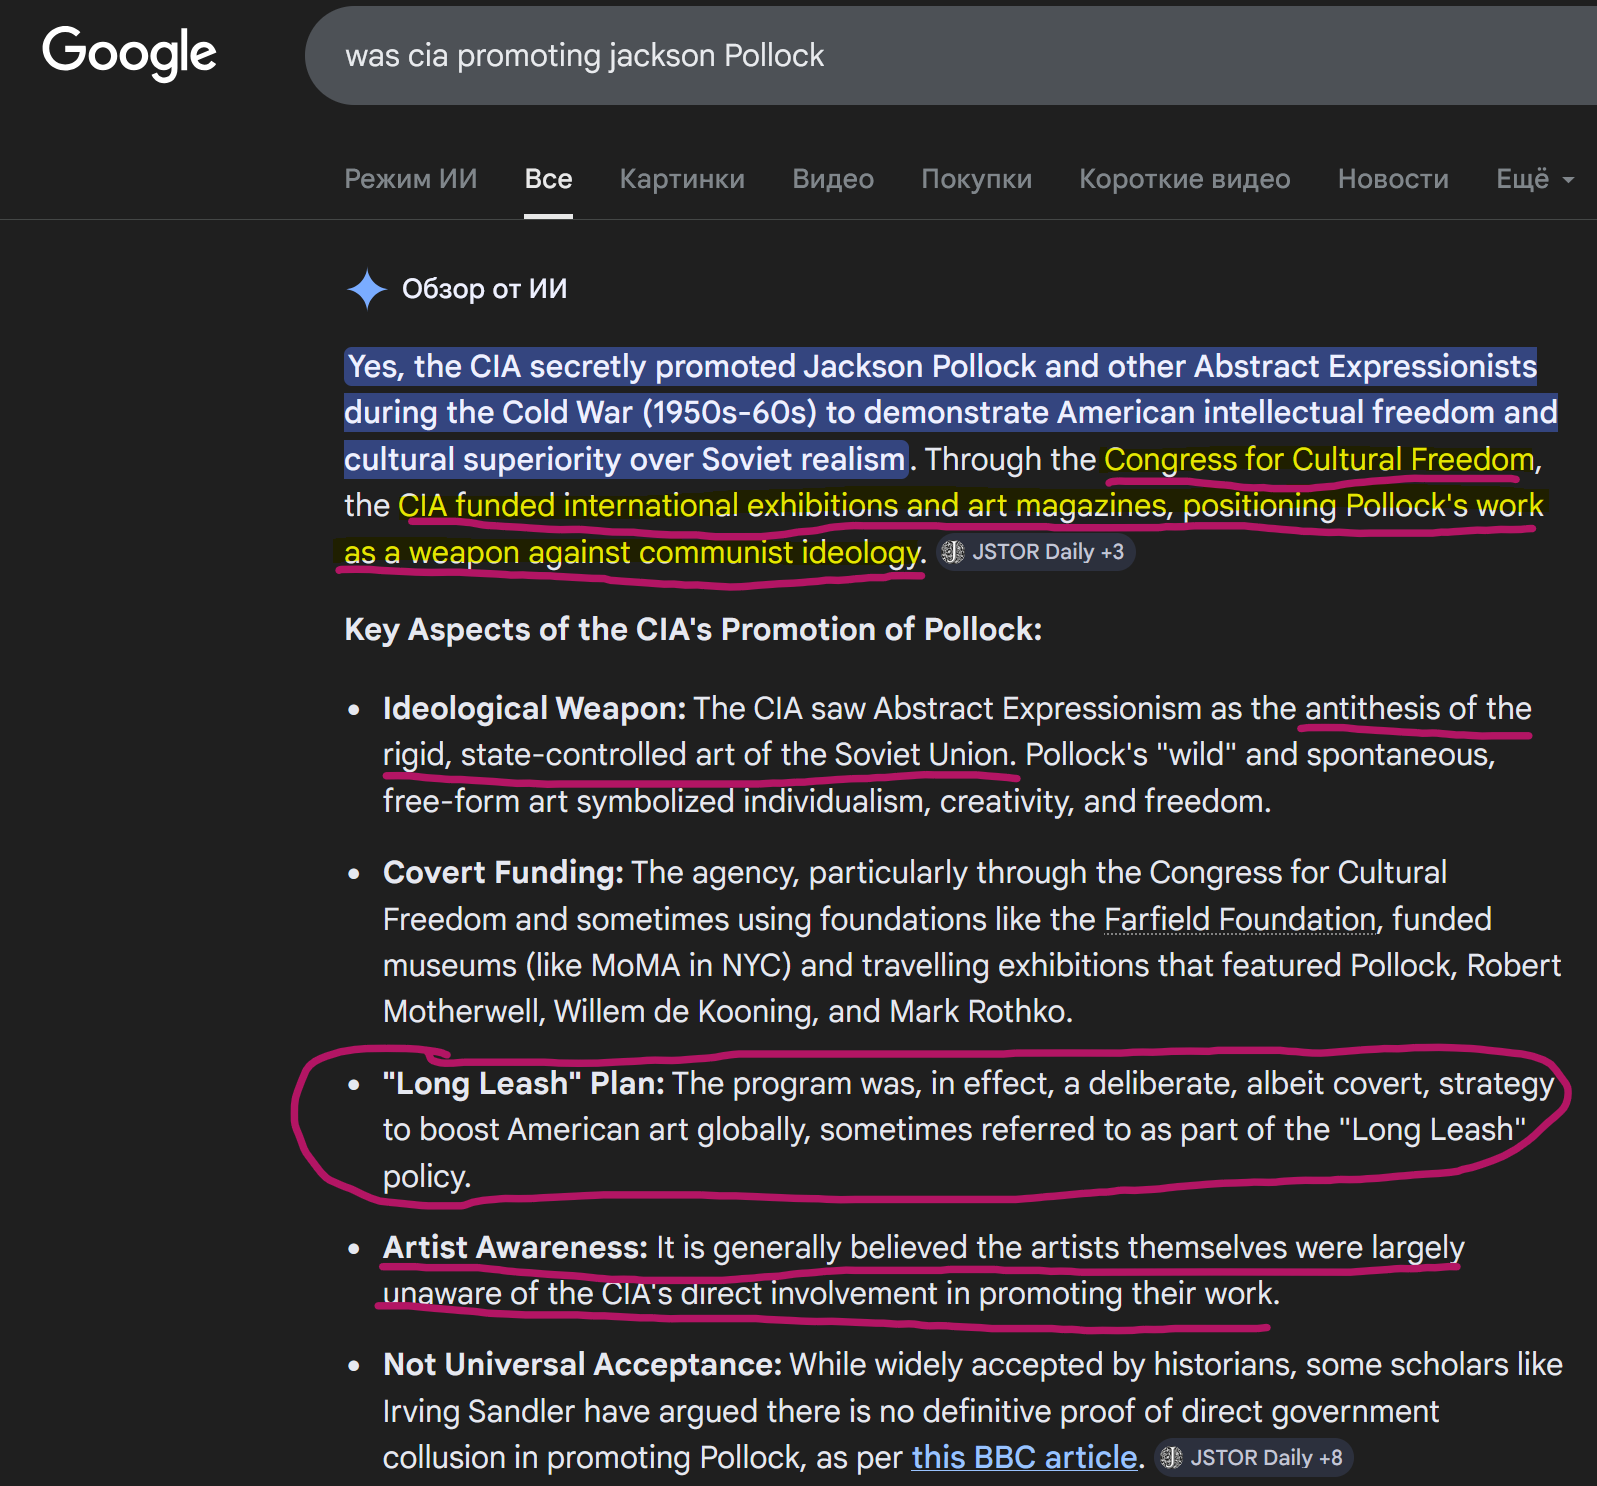
Task: Open the 'this BBC article' link
Action: click(x=1024, y=1458)
